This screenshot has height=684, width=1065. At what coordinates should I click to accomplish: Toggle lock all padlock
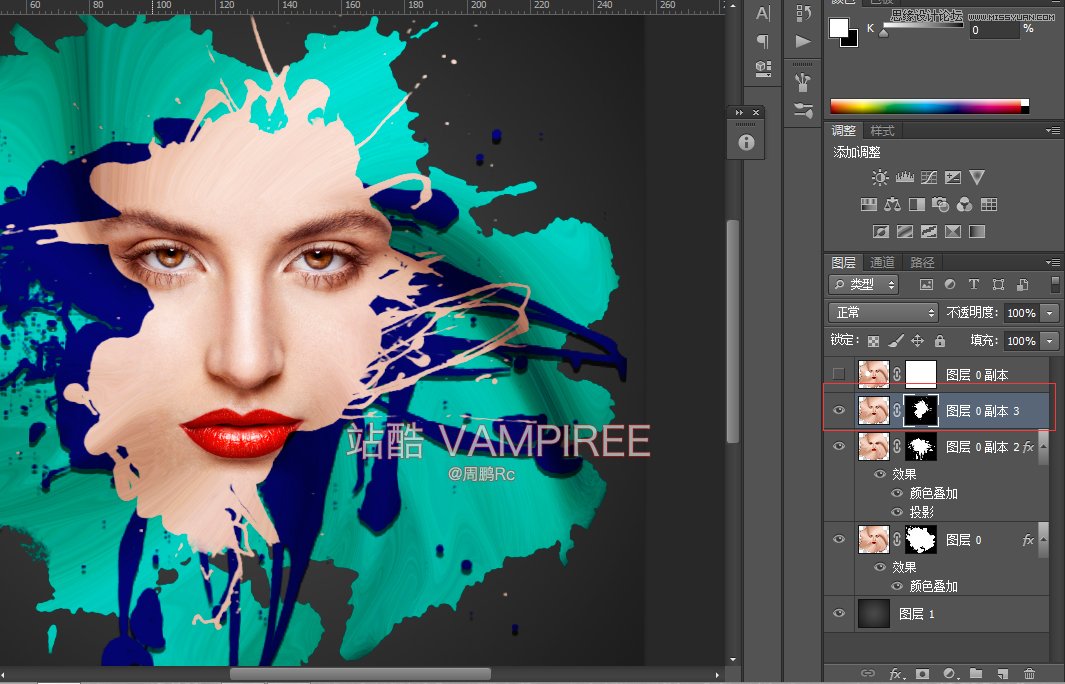939,340
